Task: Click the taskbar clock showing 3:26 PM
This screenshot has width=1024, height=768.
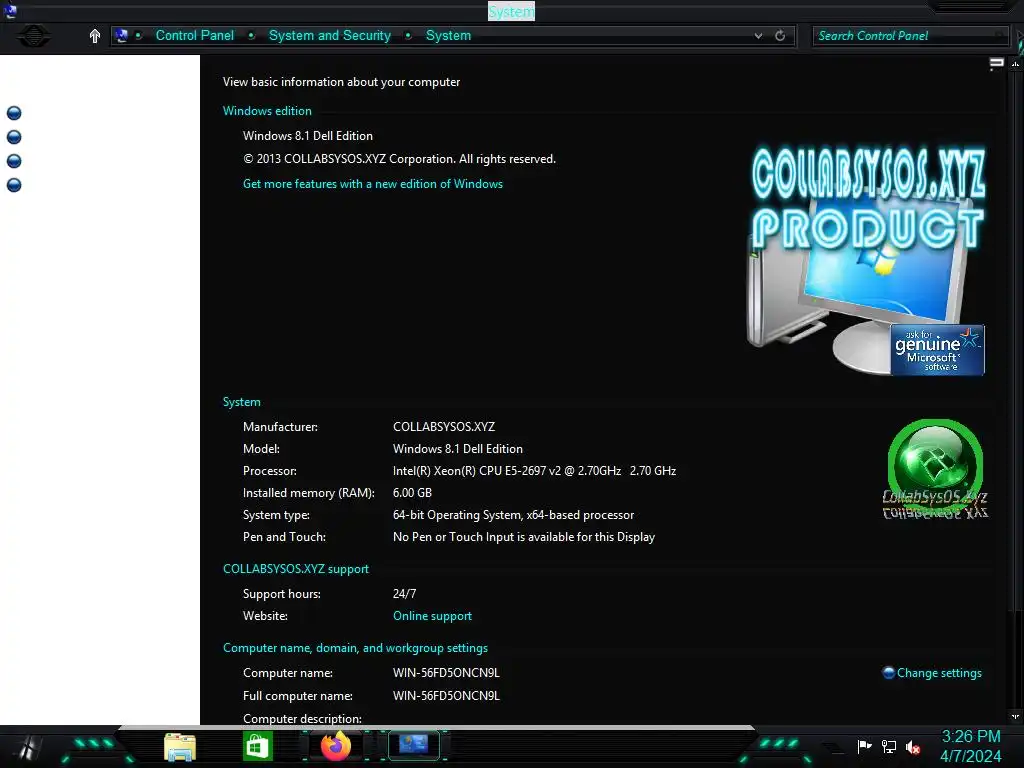Action: [970, 746]
